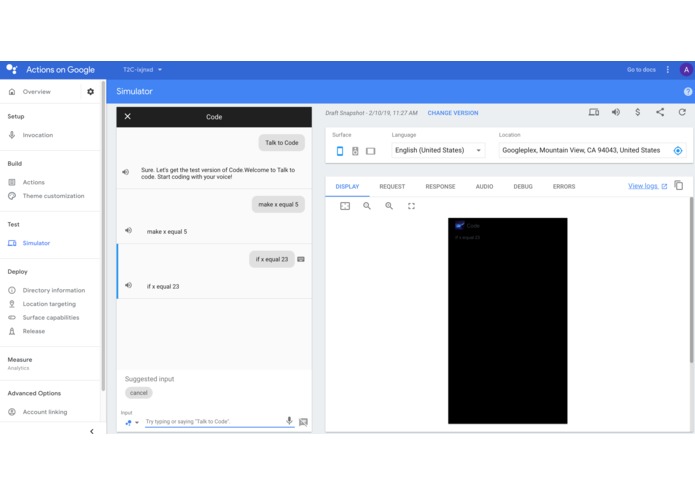Click the microphone icon in input field
The width and height of the screenshot is (695, 494).
click(x=289, y=420)
